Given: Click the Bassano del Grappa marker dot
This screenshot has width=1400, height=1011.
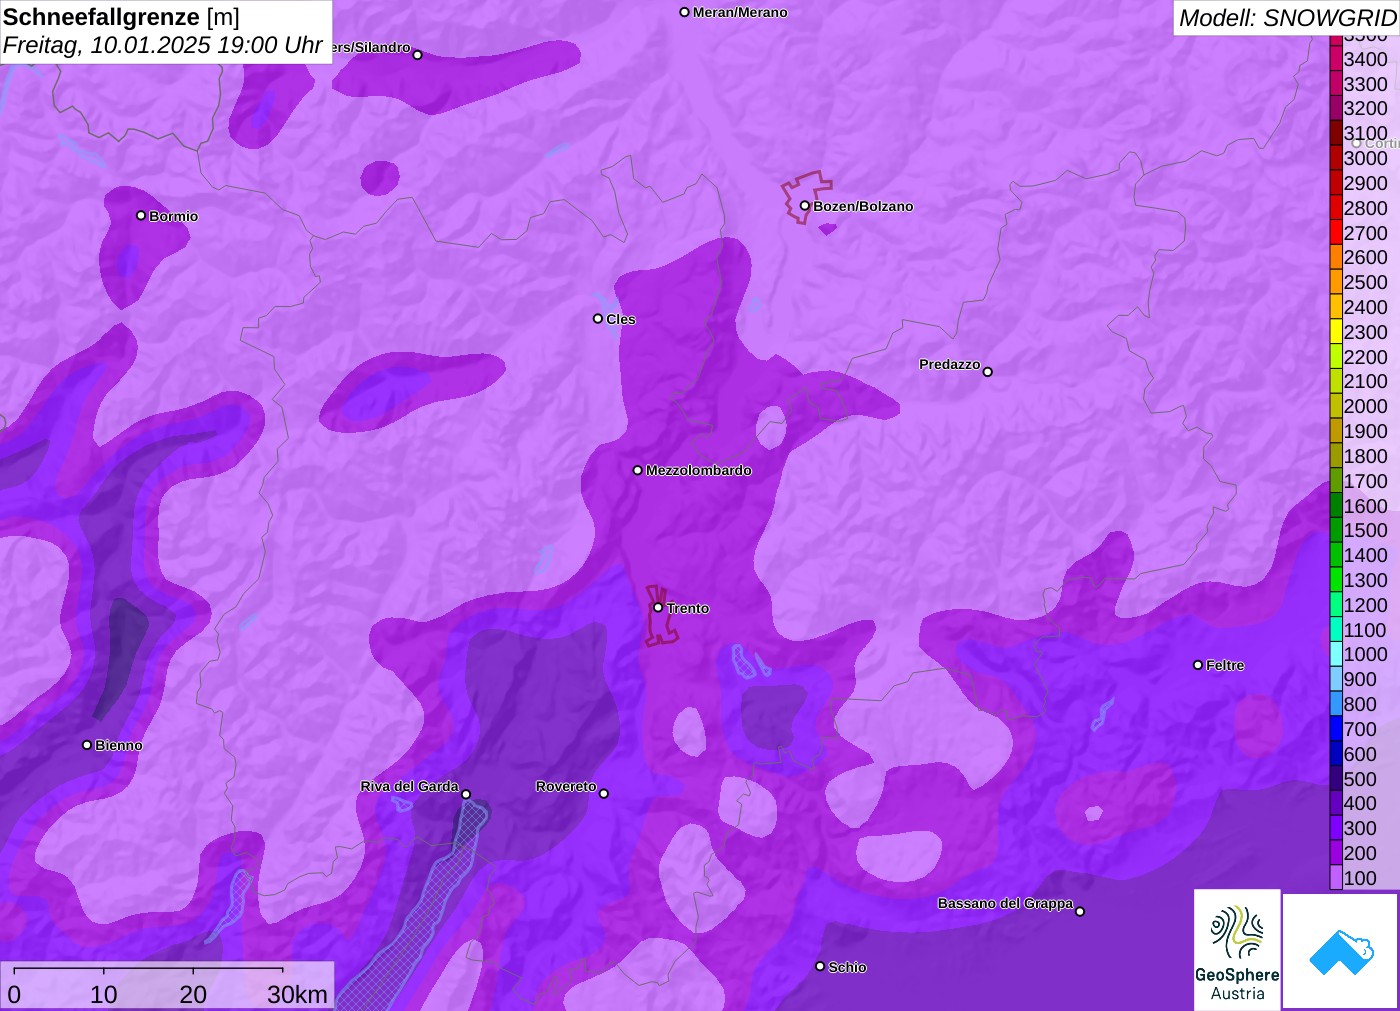Looking at the screenshot, I should coord(1079,911).
